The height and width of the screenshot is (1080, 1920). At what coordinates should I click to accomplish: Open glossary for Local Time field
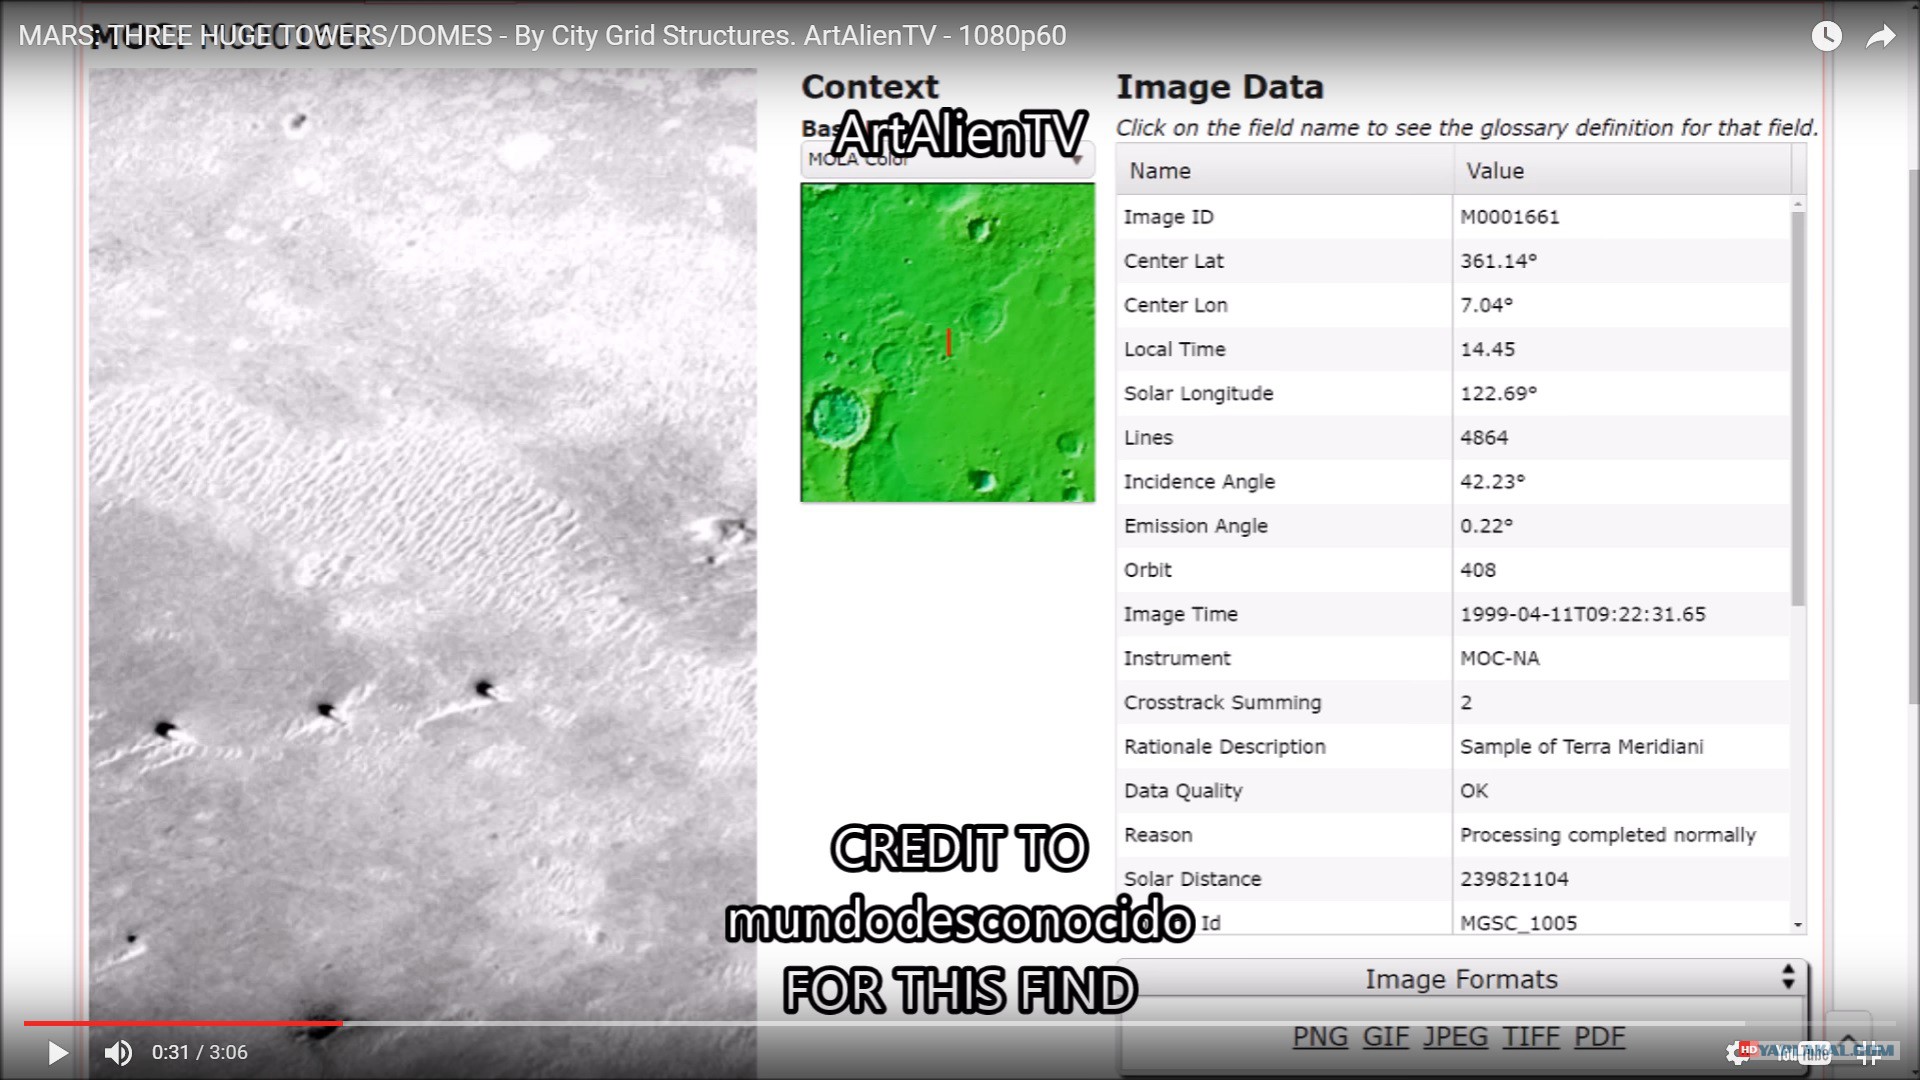[1174, 349]
